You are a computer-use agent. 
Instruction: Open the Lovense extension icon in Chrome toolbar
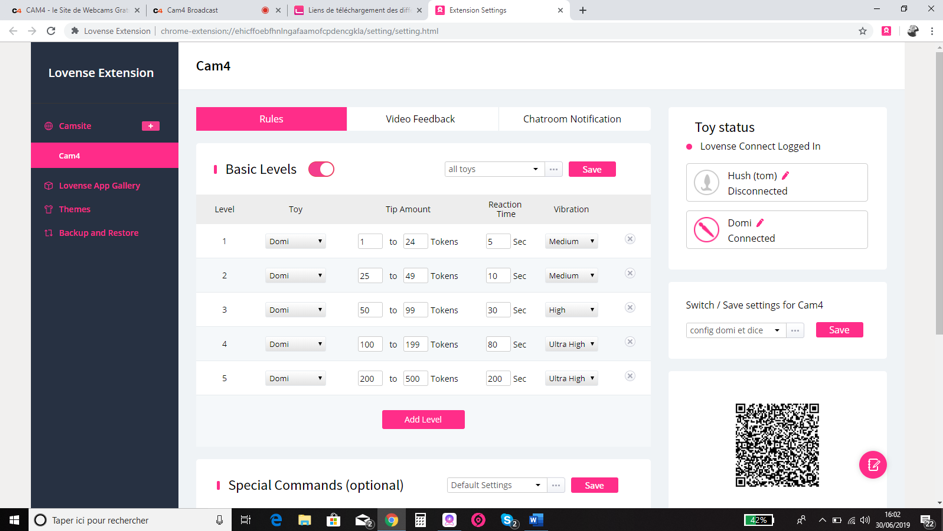coord(886,31)
